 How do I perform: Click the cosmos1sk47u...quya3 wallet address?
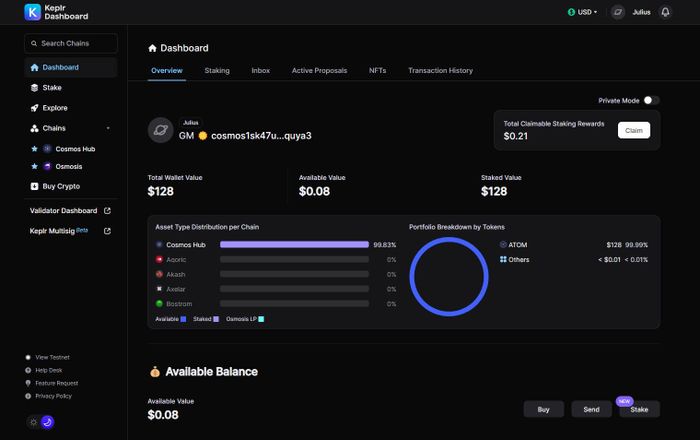tap(261, 136)
